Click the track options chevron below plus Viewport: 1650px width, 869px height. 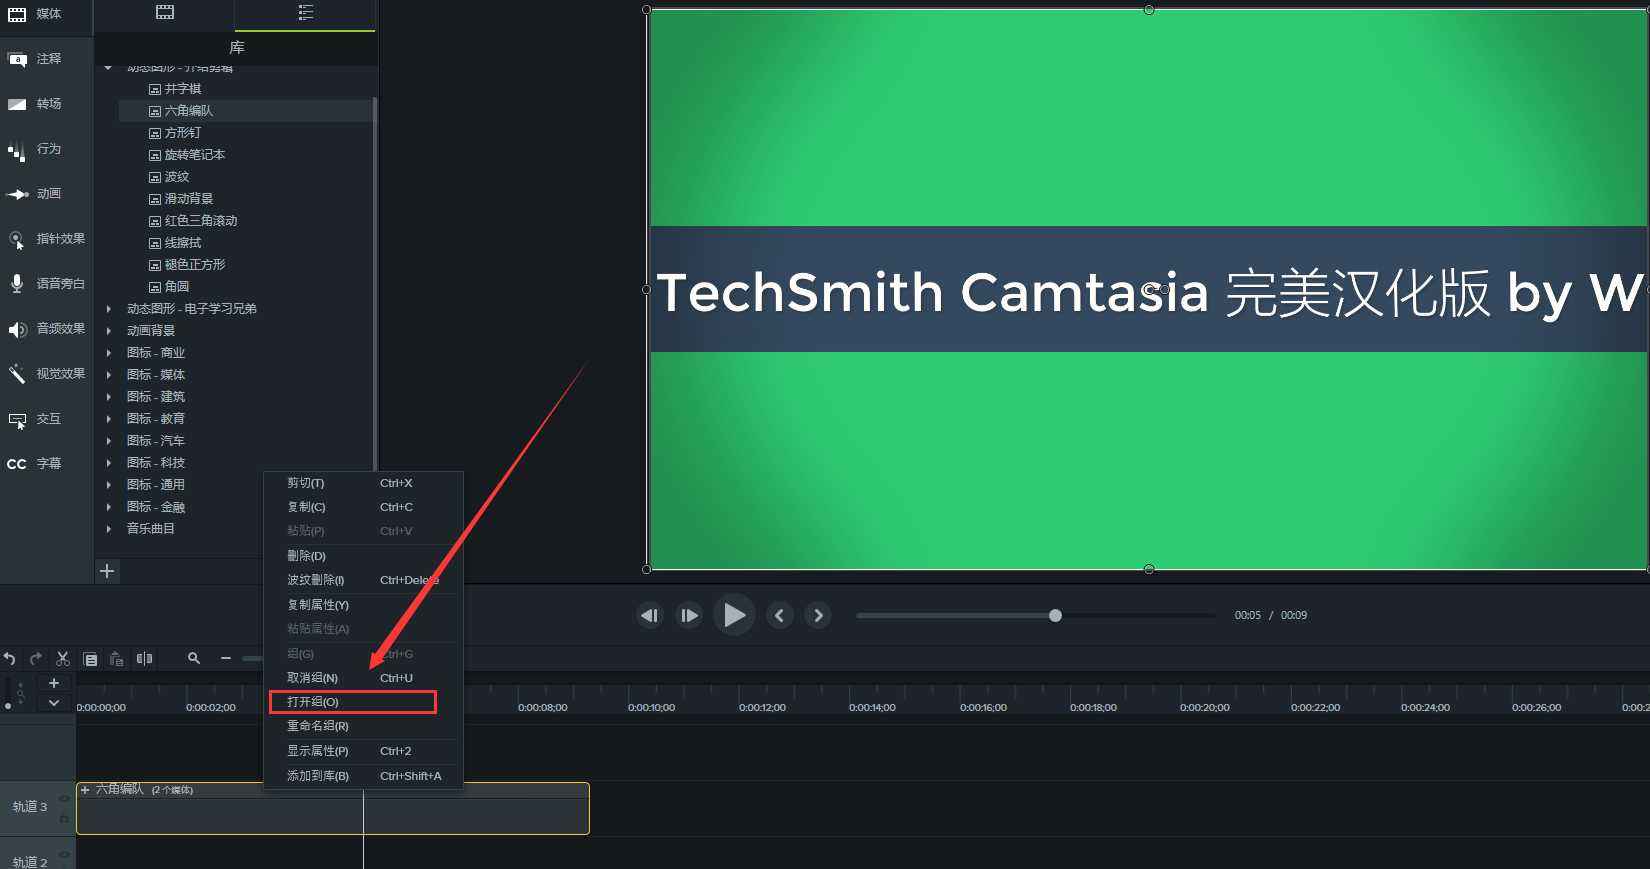coord(54,703)
